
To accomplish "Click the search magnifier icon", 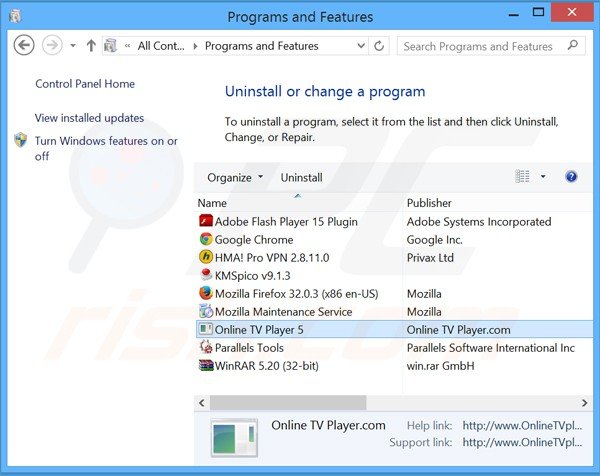I will coord(573,46).
